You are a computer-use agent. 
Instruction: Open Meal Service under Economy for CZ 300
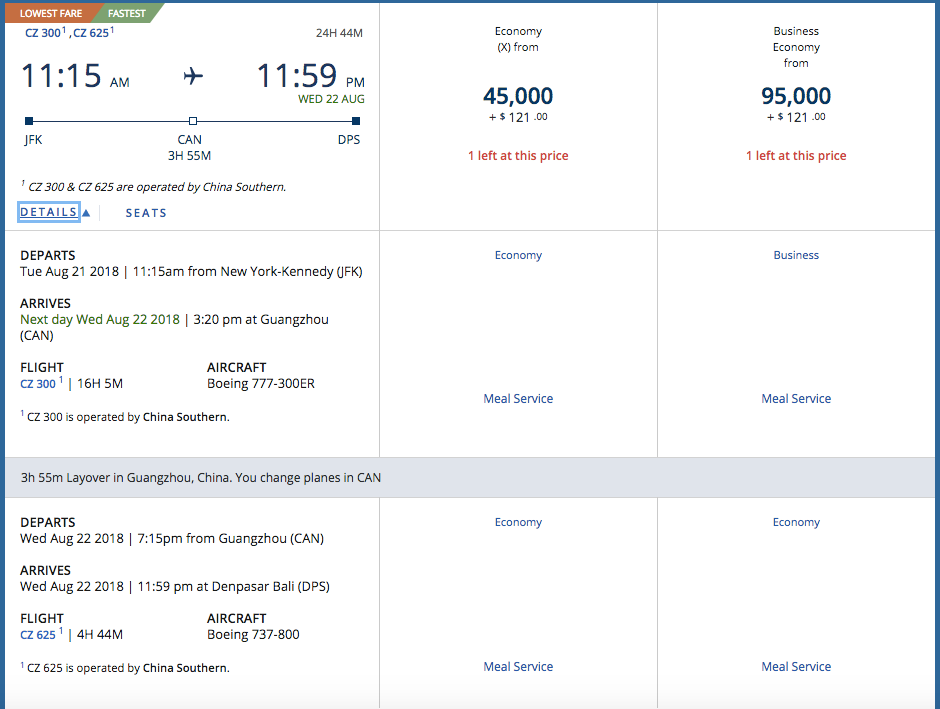coord(518,398)
